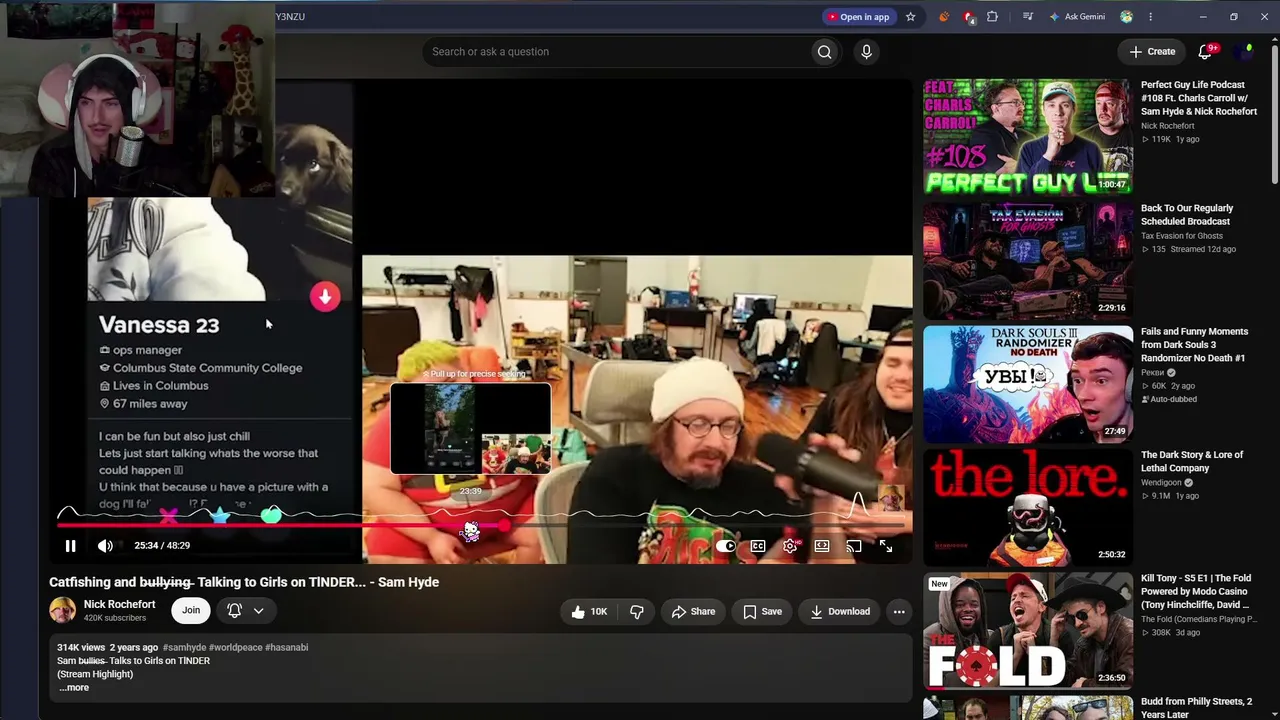Dislike the video with thumbs down
Image resolution: width=1280 pixels, height=720 pixels.
pyautogui.click(x=637, y=612)
